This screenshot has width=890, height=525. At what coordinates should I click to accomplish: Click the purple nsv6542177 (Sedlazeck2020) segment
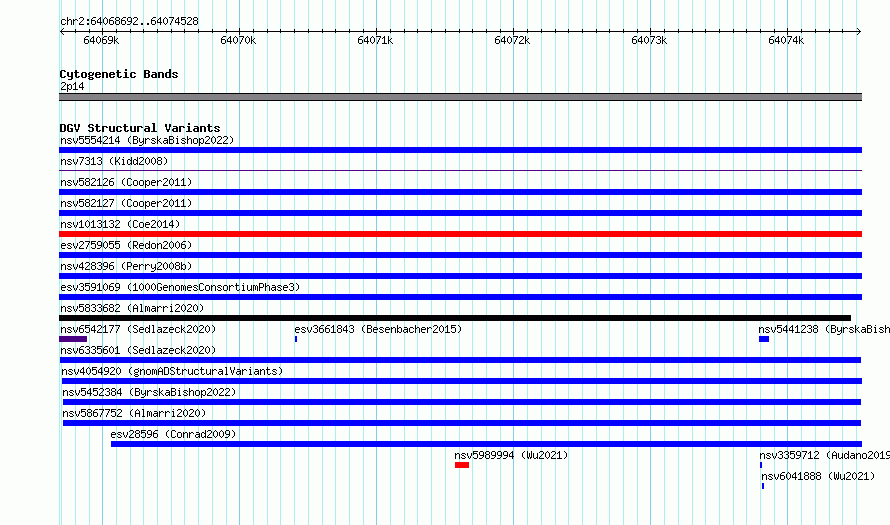(73, 339)
